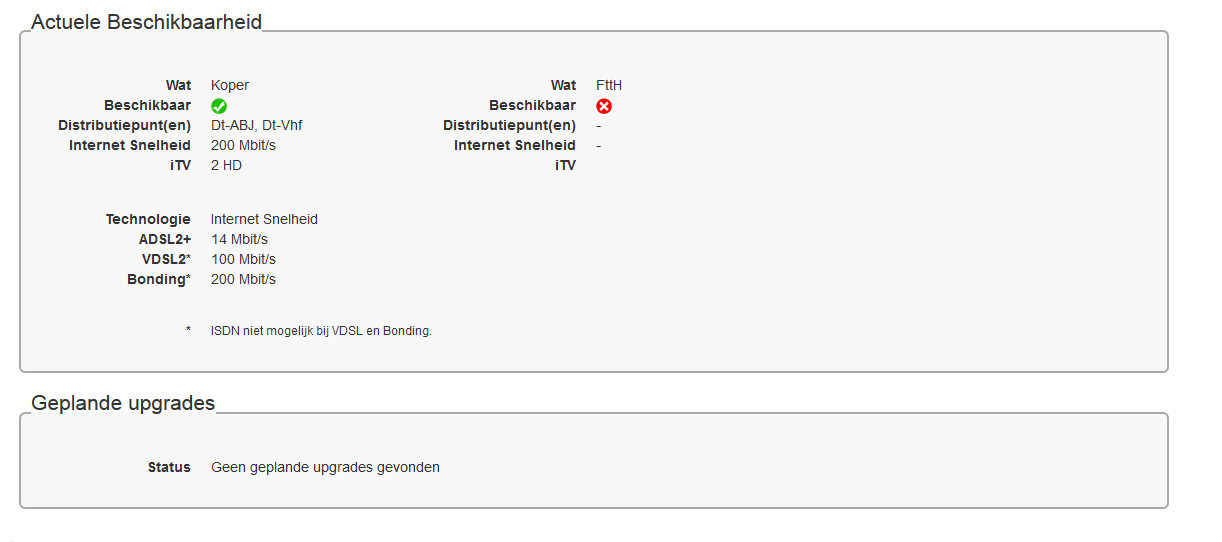Click the 14 Mbit/s ADSL2+ speed
Image resolution: width=1222 pixels, height=542 pixels.
240,239
